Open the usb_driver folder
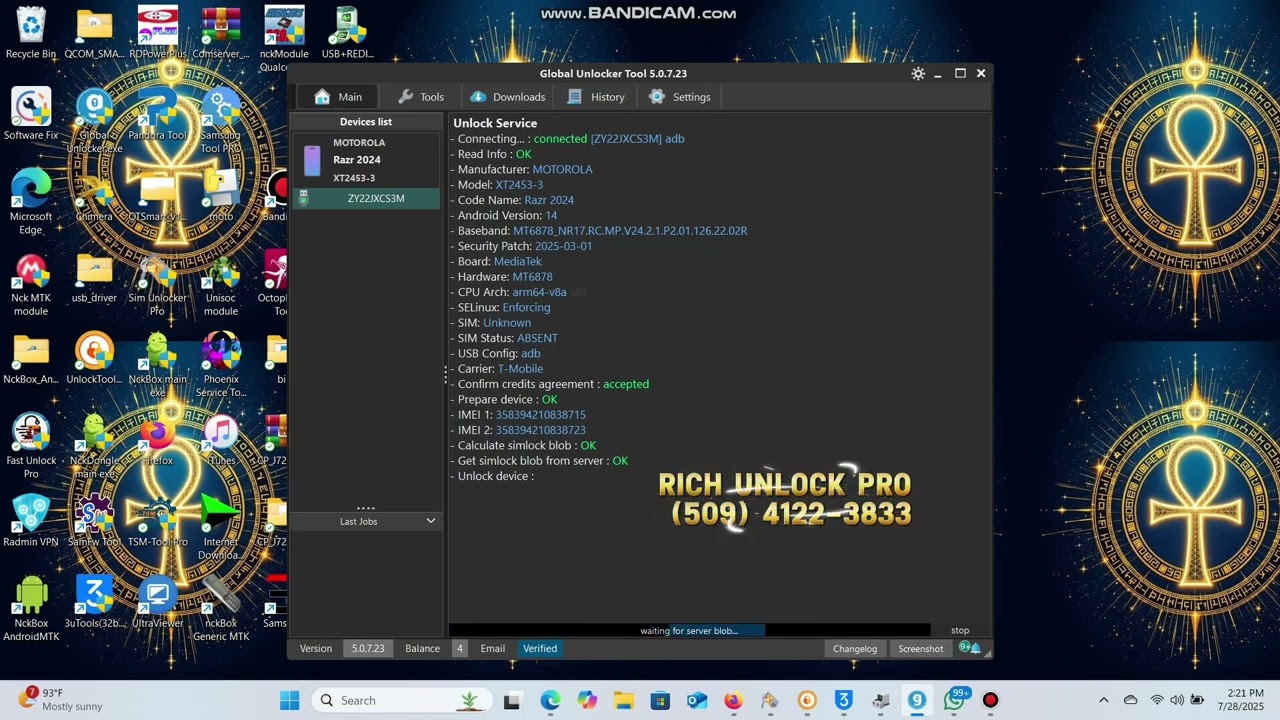The width and height of the screenshot is (1280, 720). click(94, 277)
